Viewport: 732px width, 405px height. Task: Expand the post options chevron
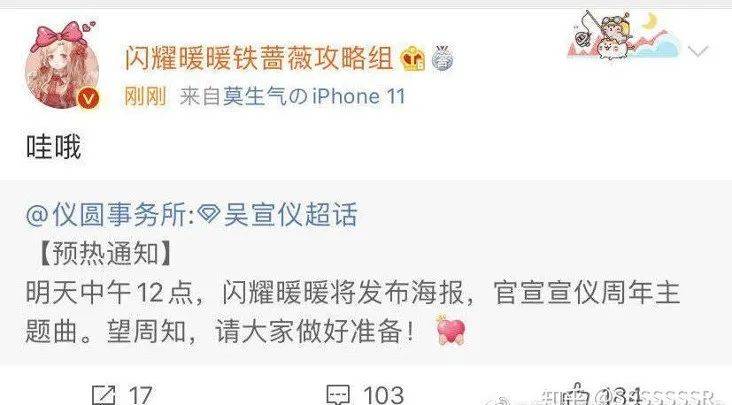pos(698,50)
